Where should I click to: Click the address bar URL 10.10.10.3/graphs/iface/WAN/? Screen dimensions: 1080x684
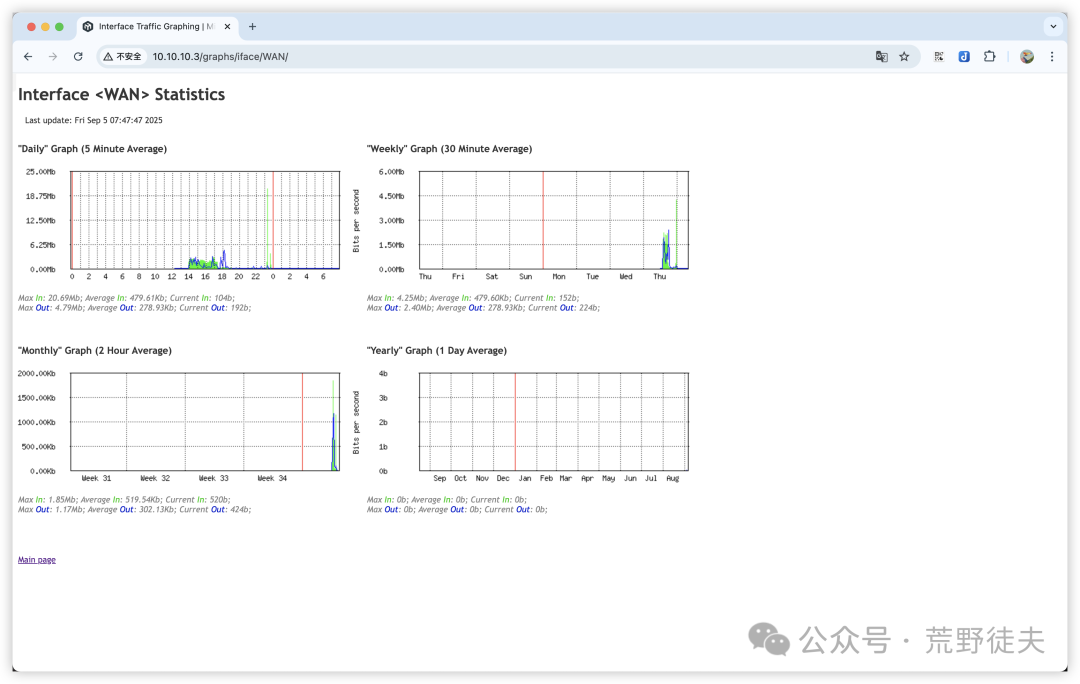point(220,56)
